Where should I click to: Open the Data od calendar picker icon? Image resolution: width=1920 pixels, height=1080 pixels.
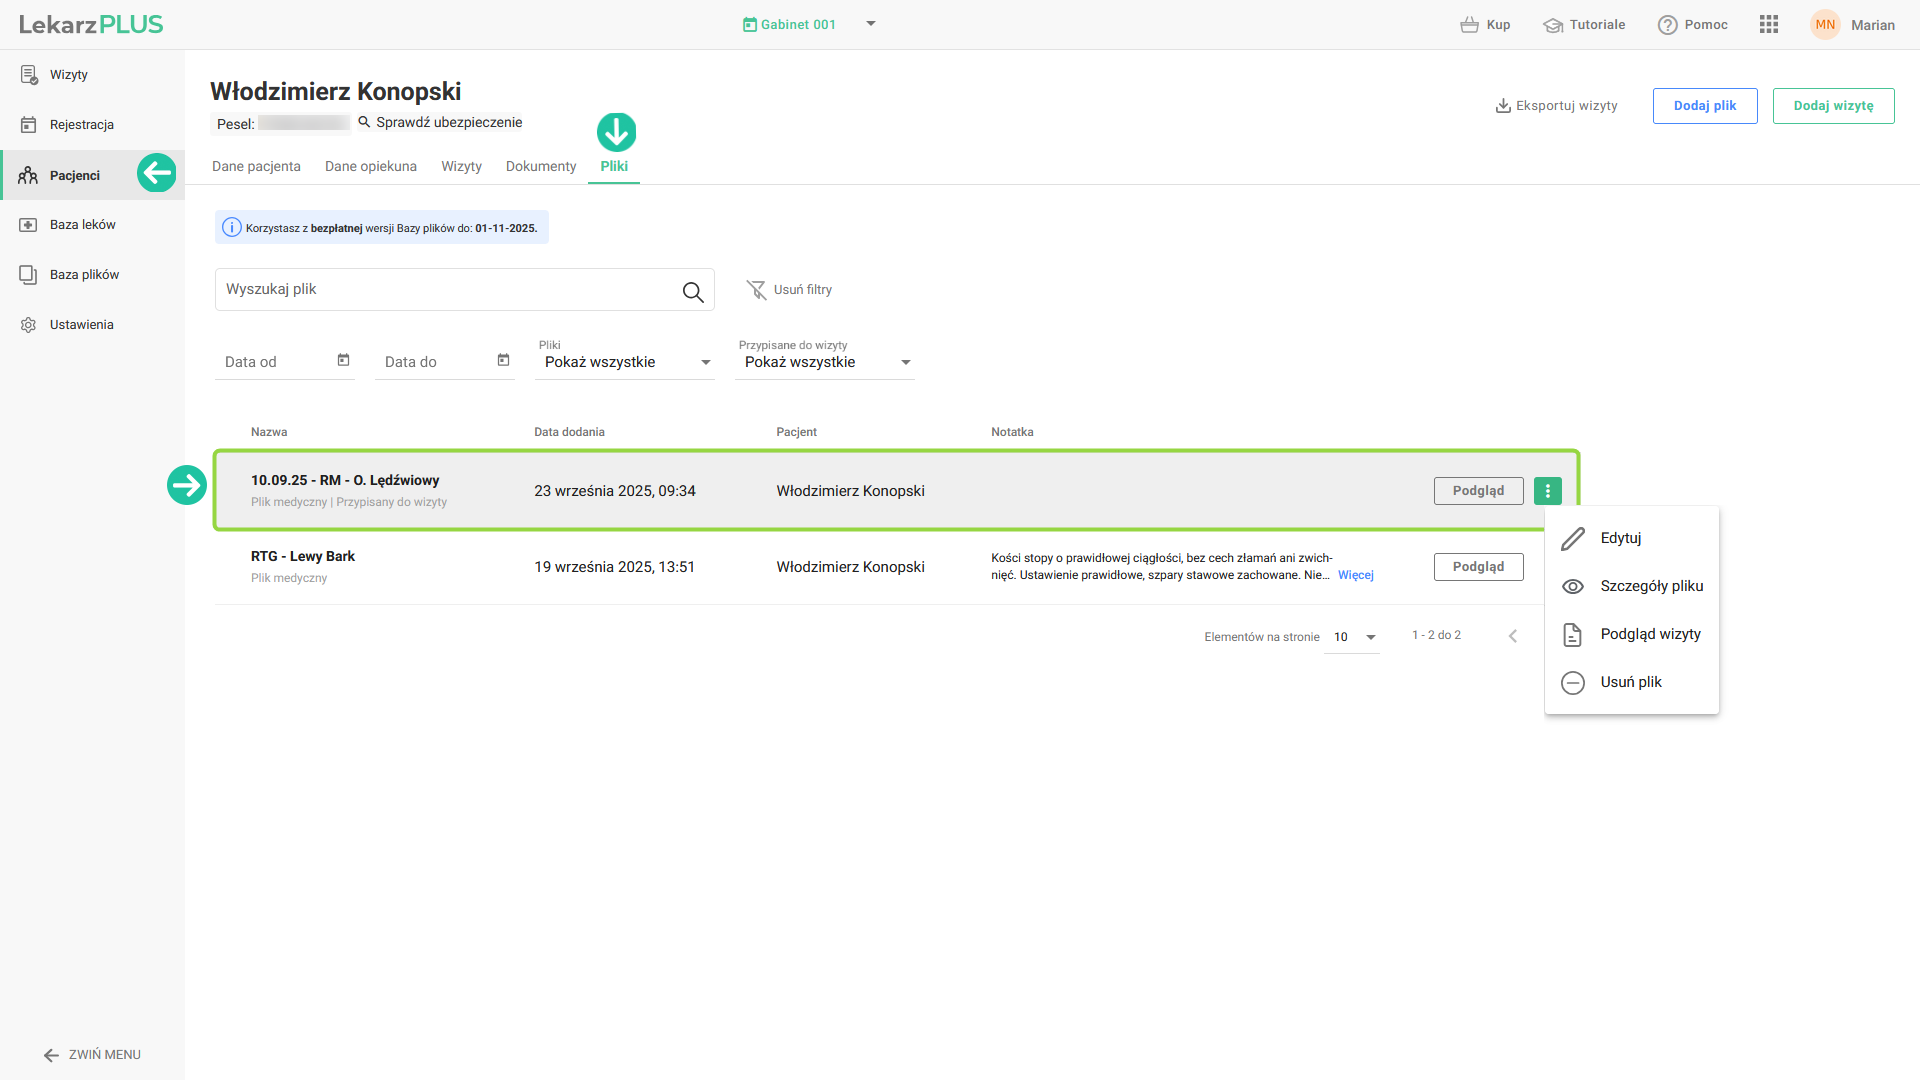[343, 360]
